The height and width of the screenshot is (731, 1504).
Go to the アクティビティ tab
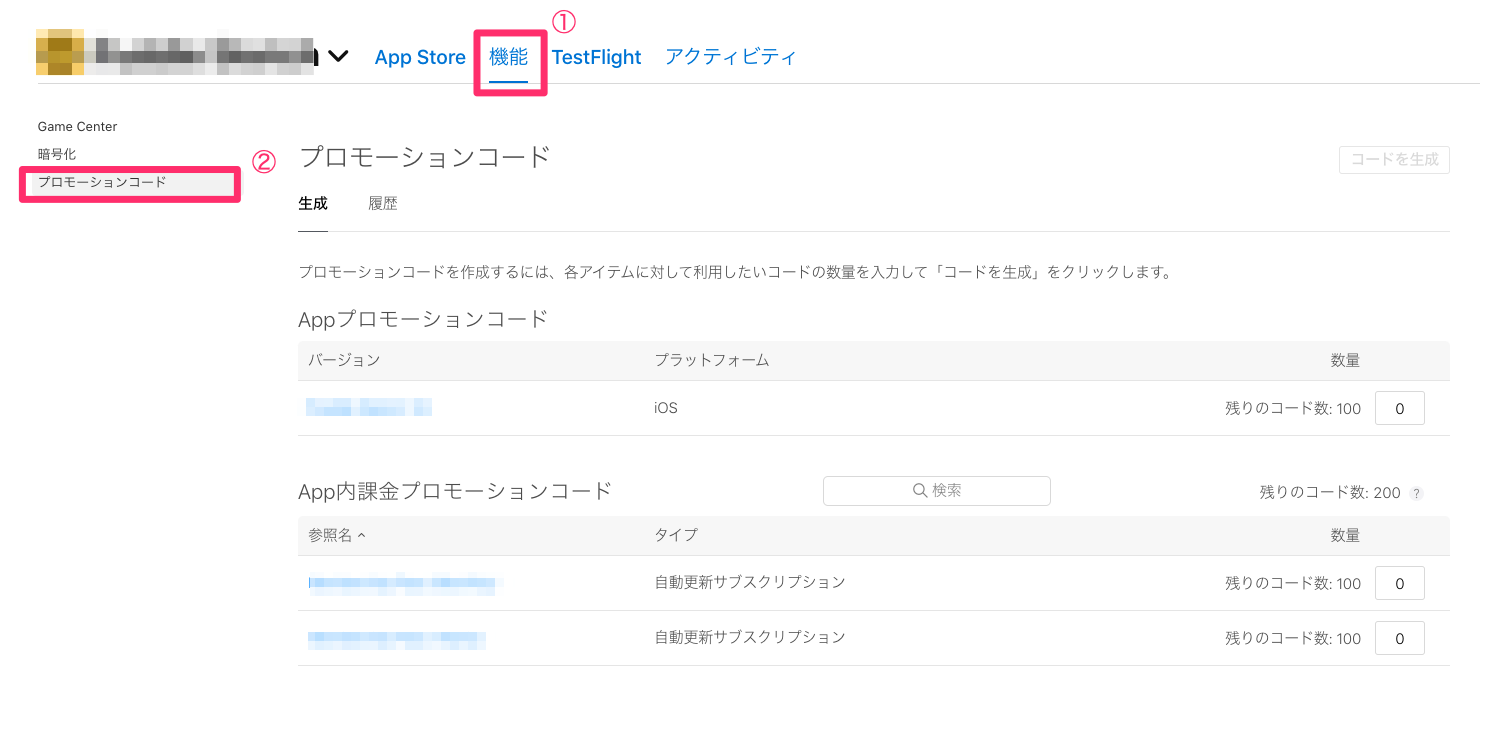click(x=730, y=57)
